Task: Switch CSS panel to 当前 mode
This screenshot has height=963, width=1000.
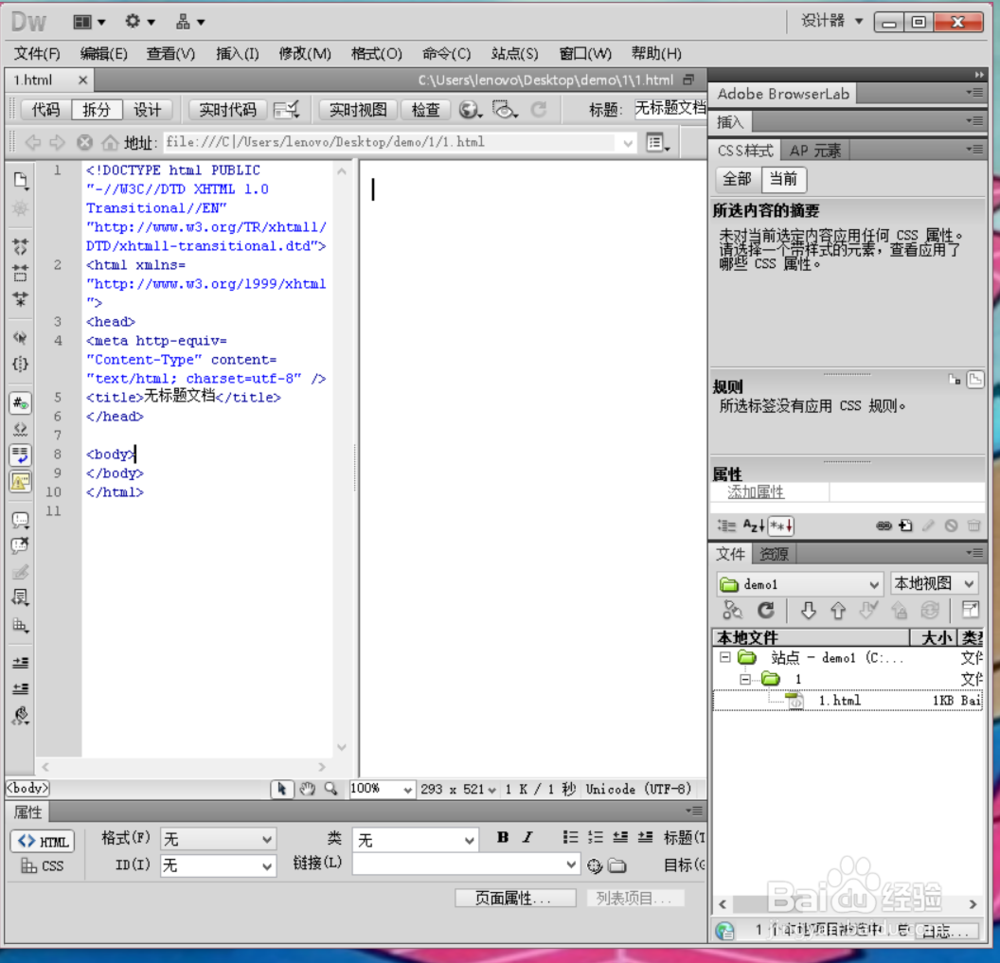Action: point(784,179)
